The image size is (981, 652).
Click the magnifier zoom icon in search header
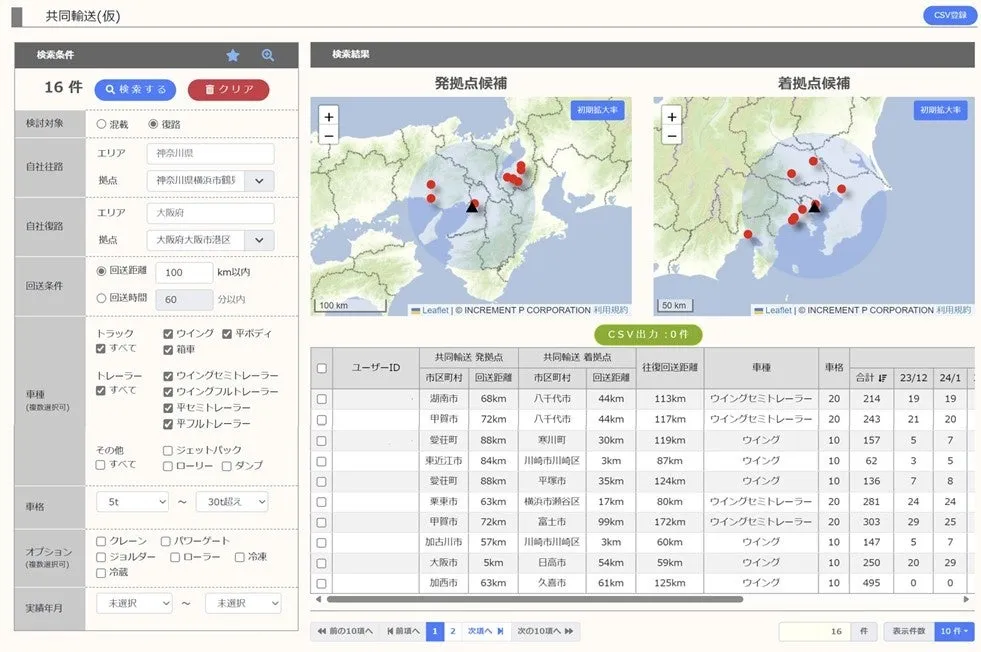(268, 55)
